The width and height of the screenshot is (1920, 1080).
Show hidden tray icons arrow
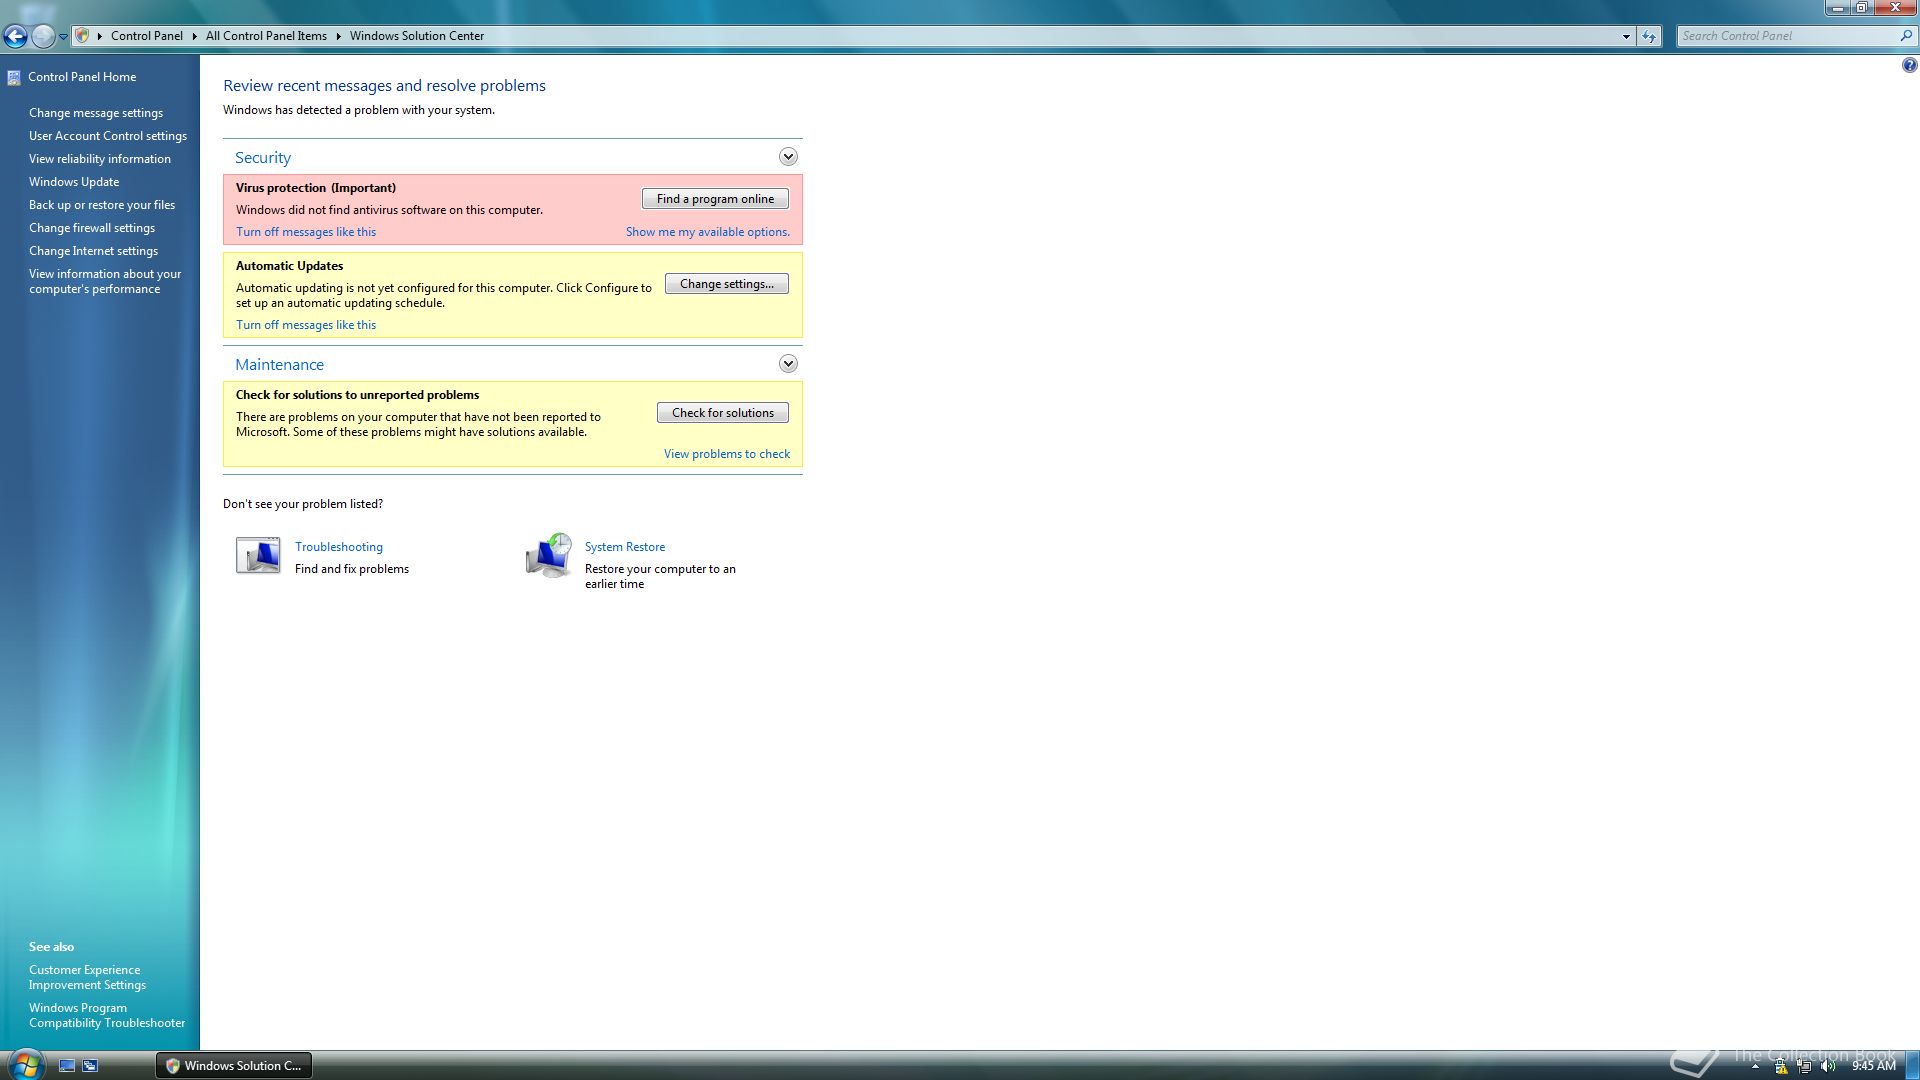(1755, 1066)
